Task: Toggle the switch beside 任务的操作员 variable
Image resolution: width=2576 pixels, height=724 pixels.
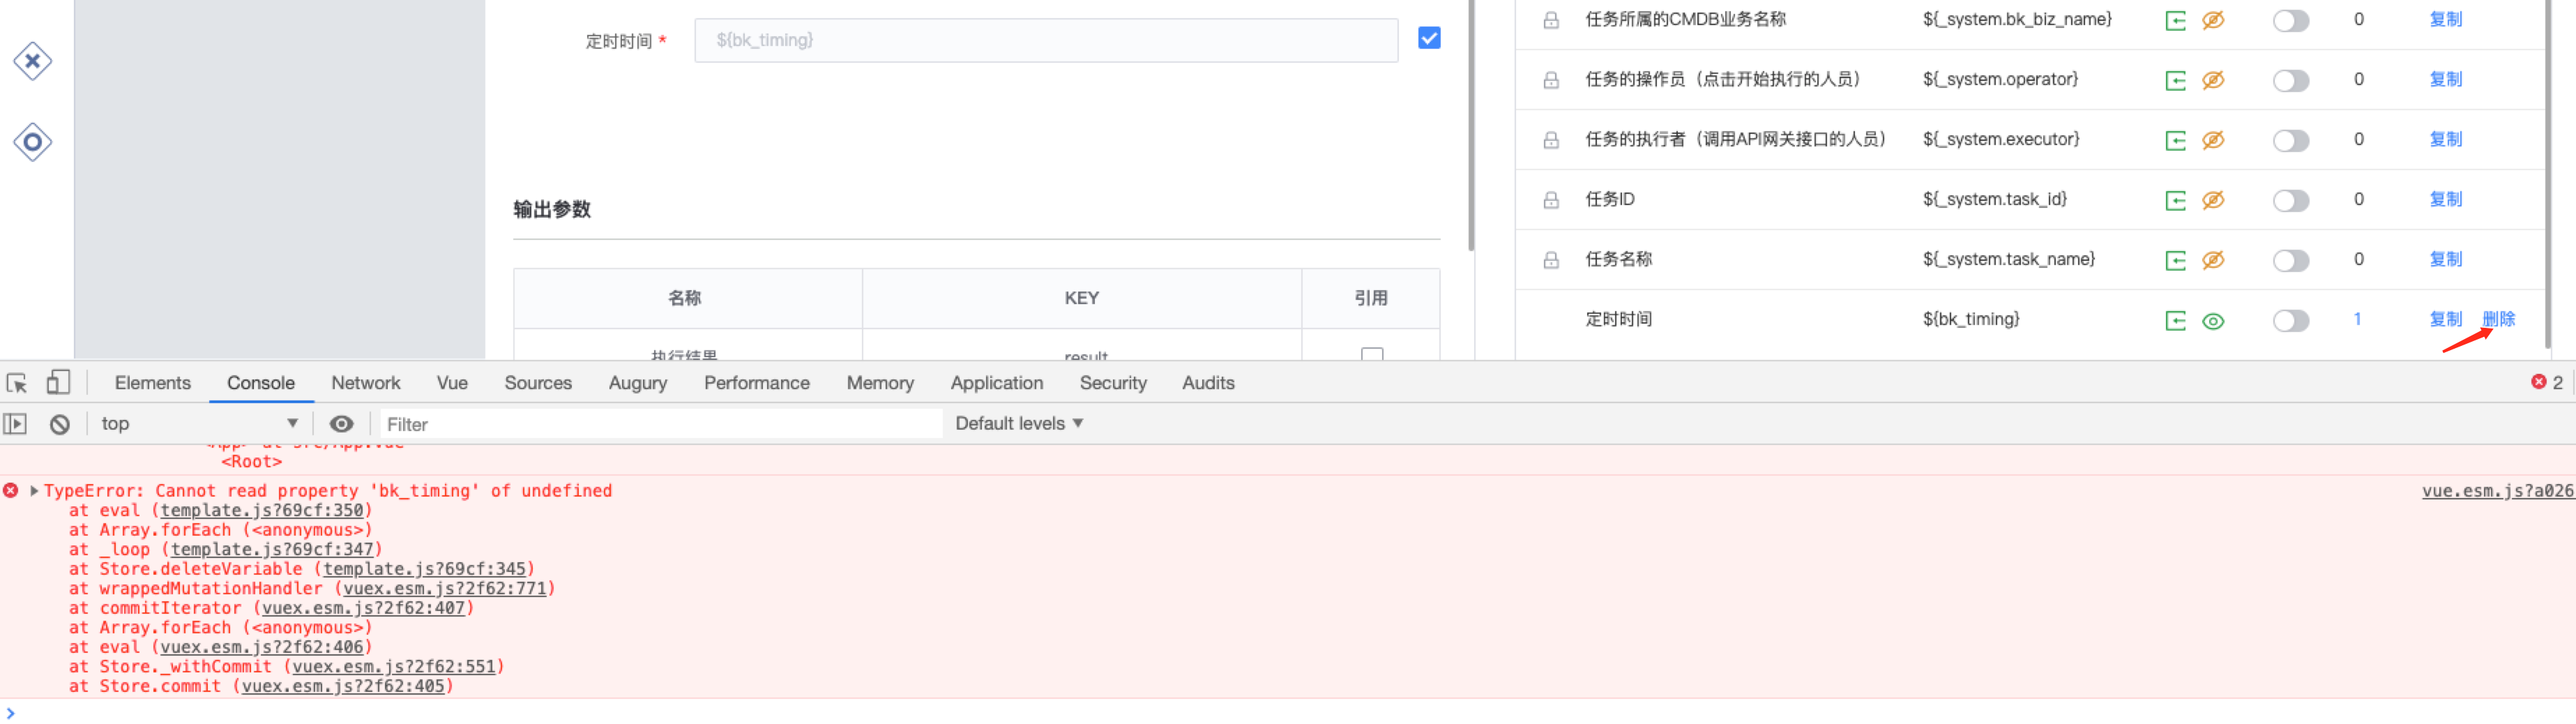Action: click(x=2291, y=80)
